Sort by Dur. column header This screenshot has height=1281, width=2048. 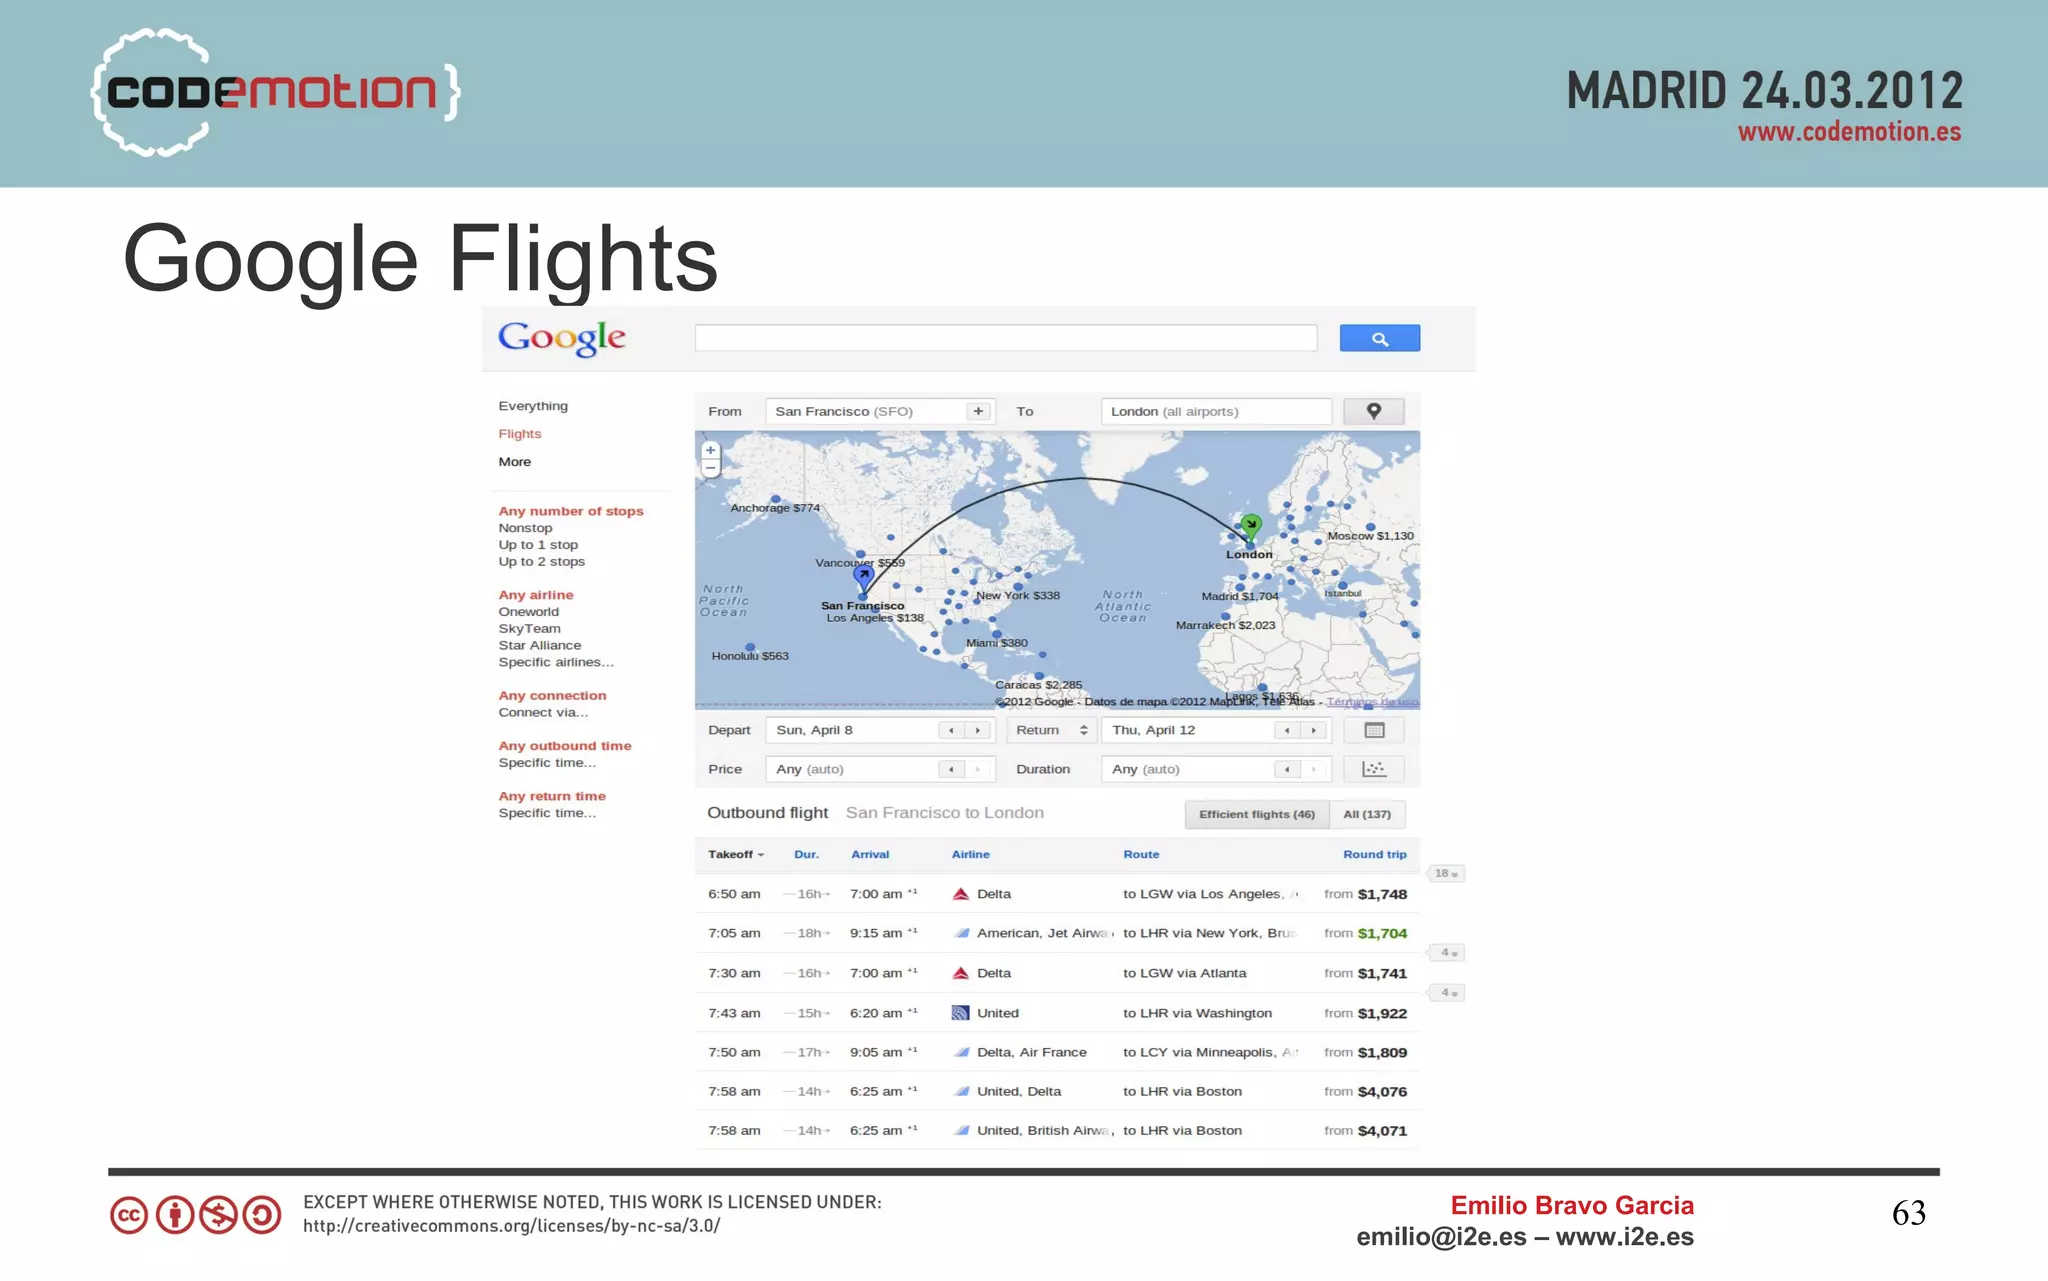tap(806, 854)
